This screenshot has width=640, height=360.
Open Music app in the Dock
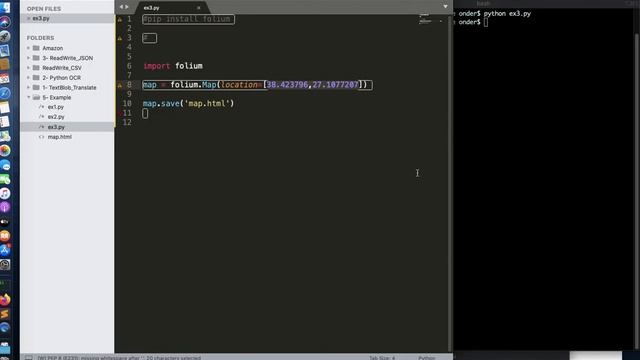pos(5,193)
